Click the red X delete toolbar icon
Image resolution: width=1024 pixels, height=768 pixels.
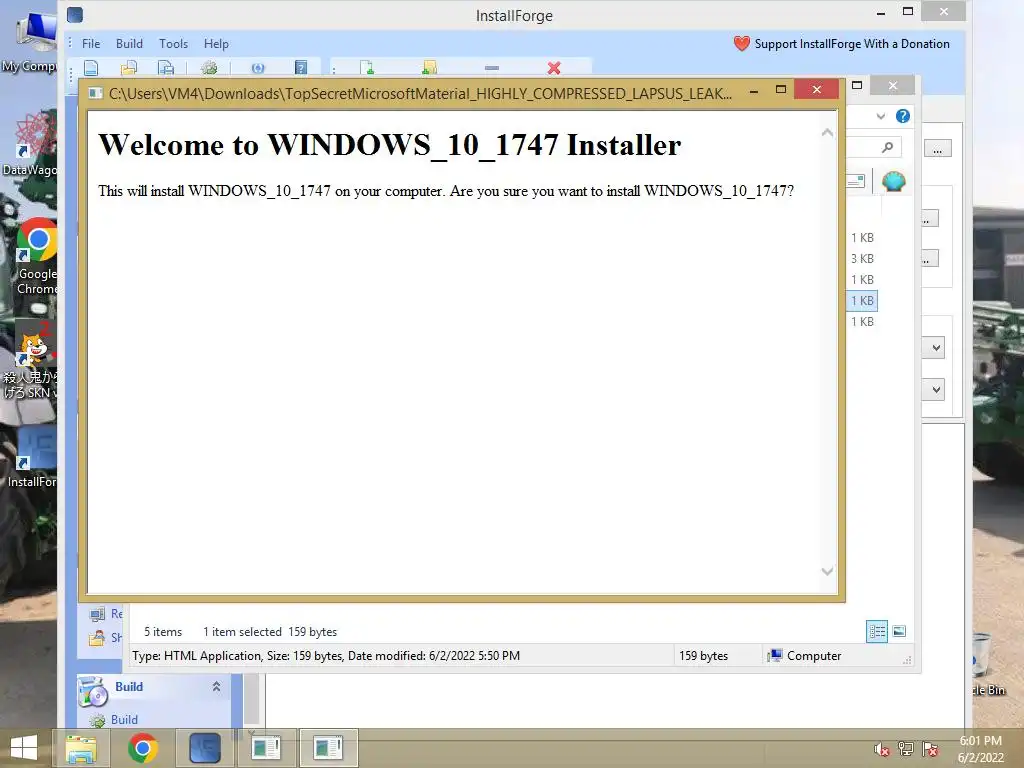tap(554, 68)
